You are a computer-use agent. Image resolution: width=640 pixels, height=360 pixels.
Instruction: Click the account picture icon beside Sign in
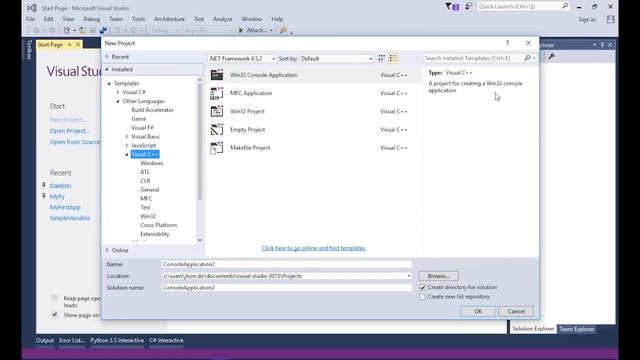pos(611,19)
